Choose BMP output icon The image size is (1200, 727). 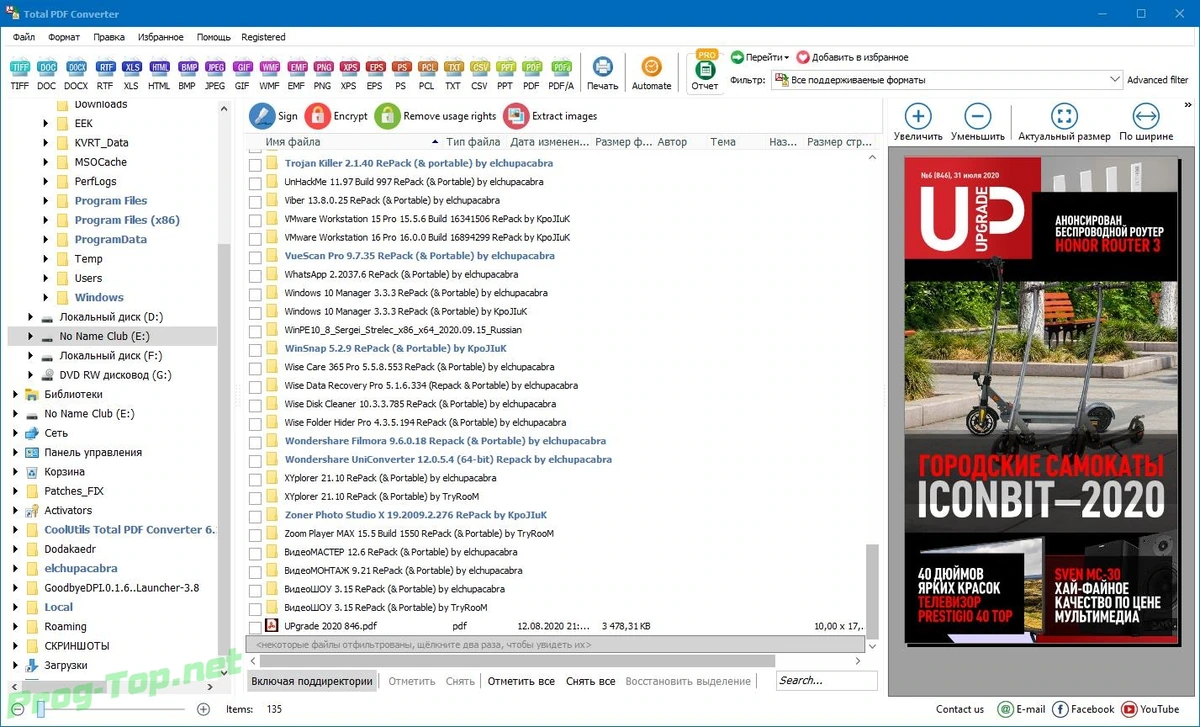pos(187,69)
